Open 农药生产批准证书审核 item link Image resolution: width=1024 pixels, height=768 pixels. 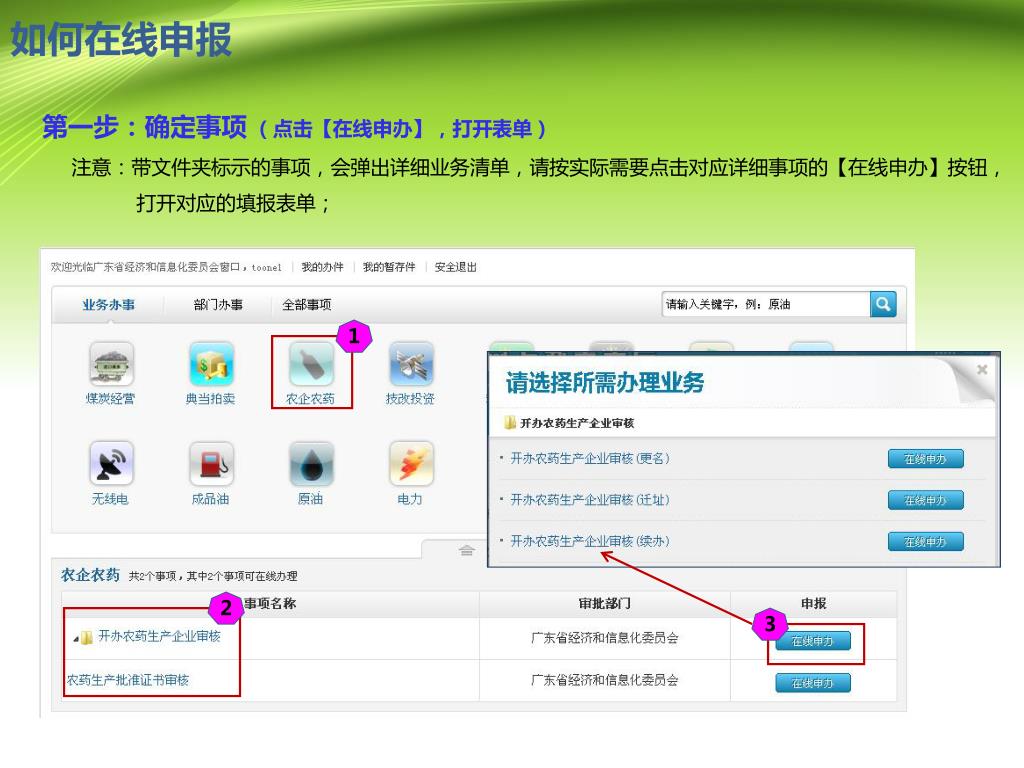coord(127,680)
